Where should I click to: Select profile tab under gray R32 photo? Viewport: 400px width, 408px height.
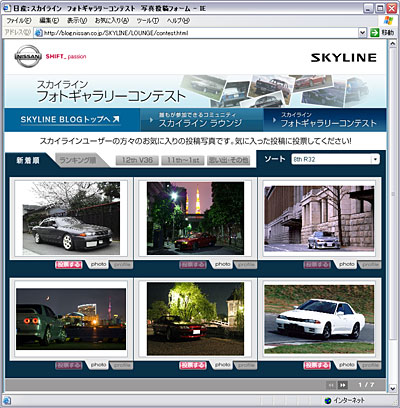(x=122, y=265)
